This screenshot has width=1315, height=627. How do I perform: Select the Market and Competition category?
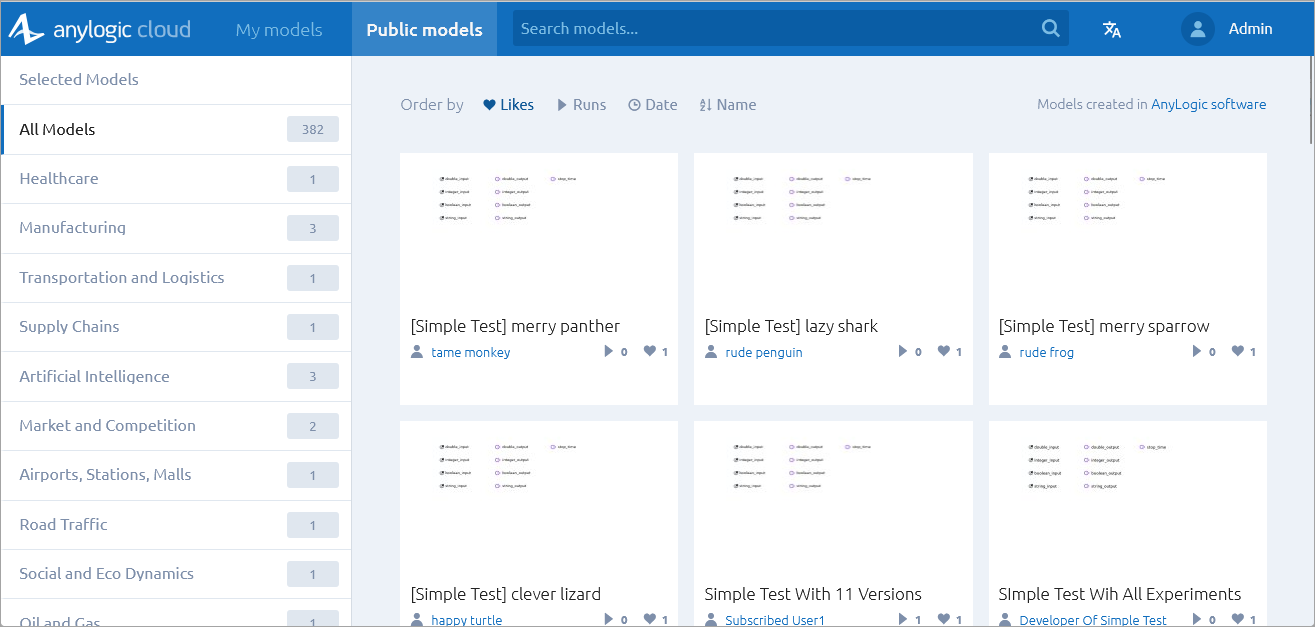click(x=176, y=426)
